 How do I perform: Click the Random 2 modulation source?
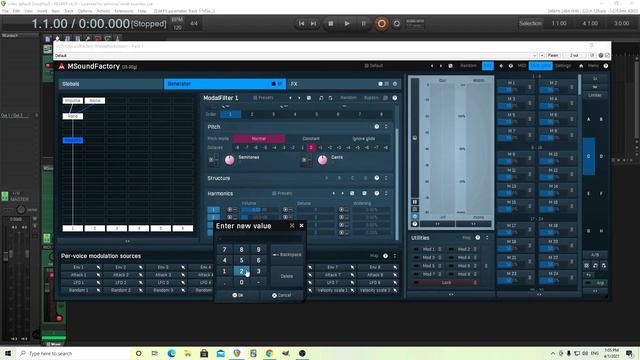click(120, 290)
